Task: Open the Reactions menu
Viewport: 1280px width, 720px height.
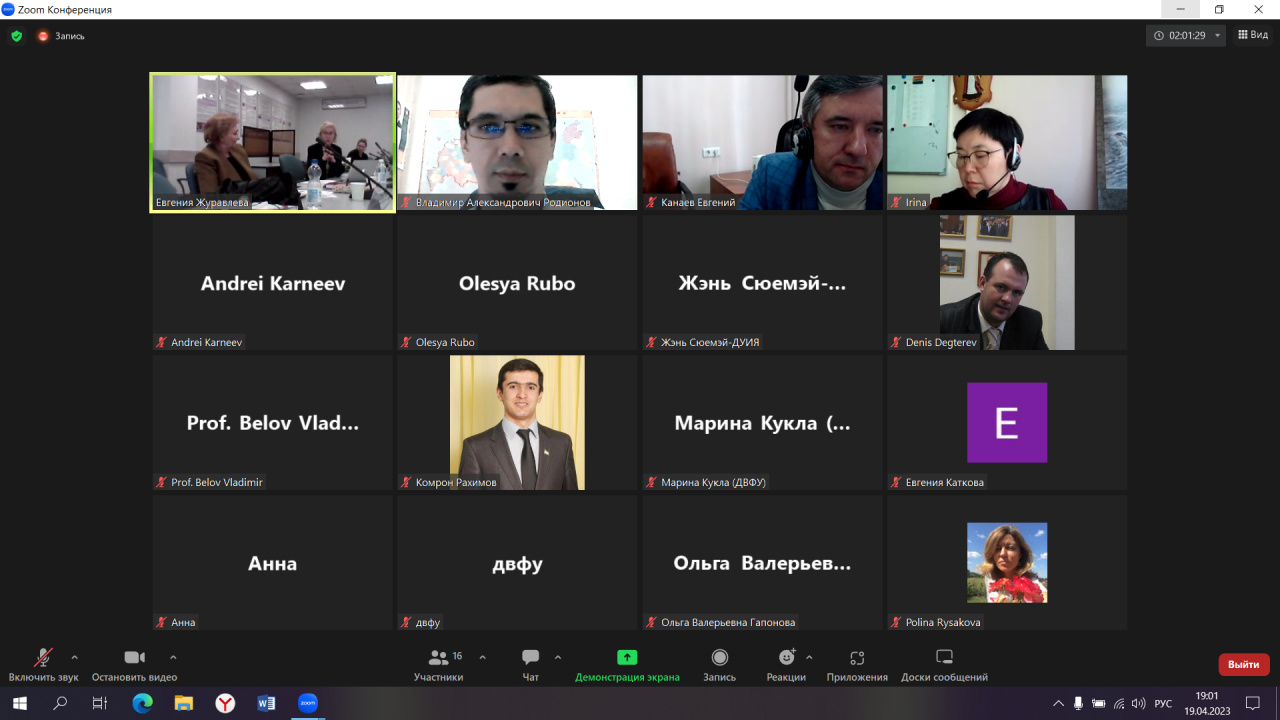Action: tap(787, 658)
